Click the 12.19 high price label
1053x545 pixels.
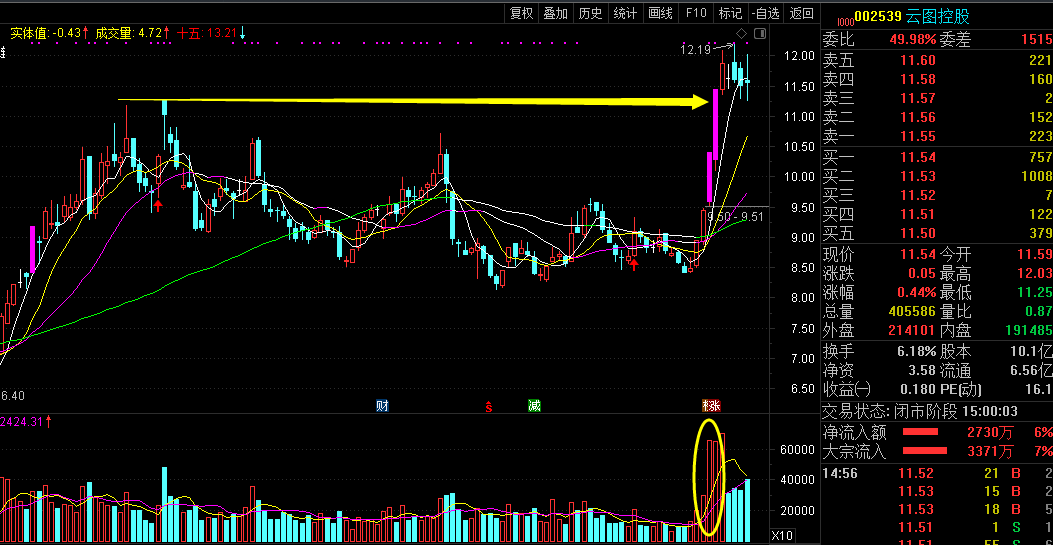(x=694, y=50)
